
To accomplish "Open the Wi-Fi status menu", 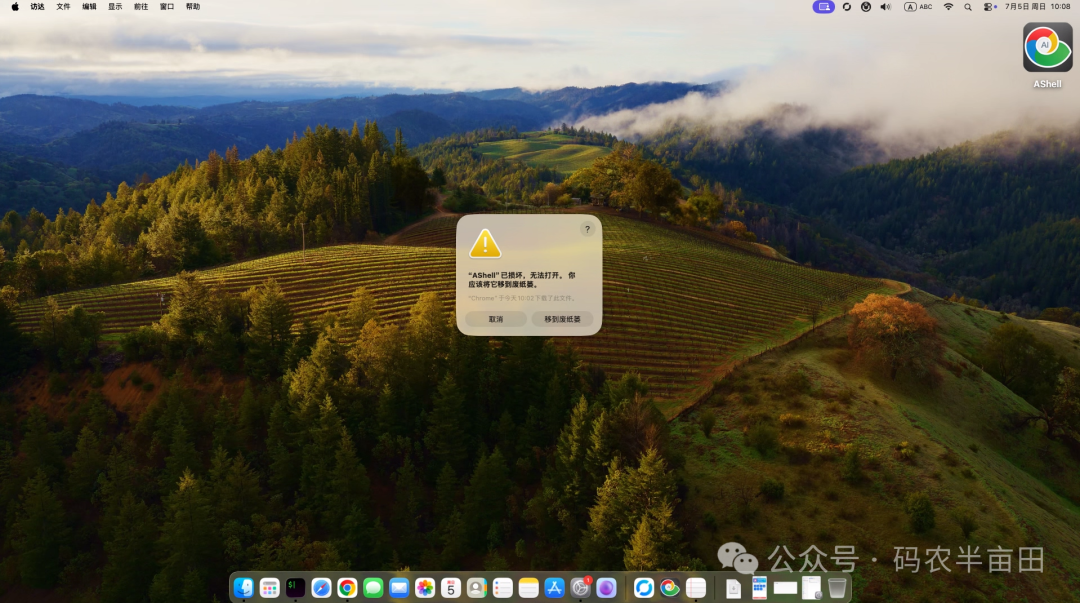I will tap(948, 7).
